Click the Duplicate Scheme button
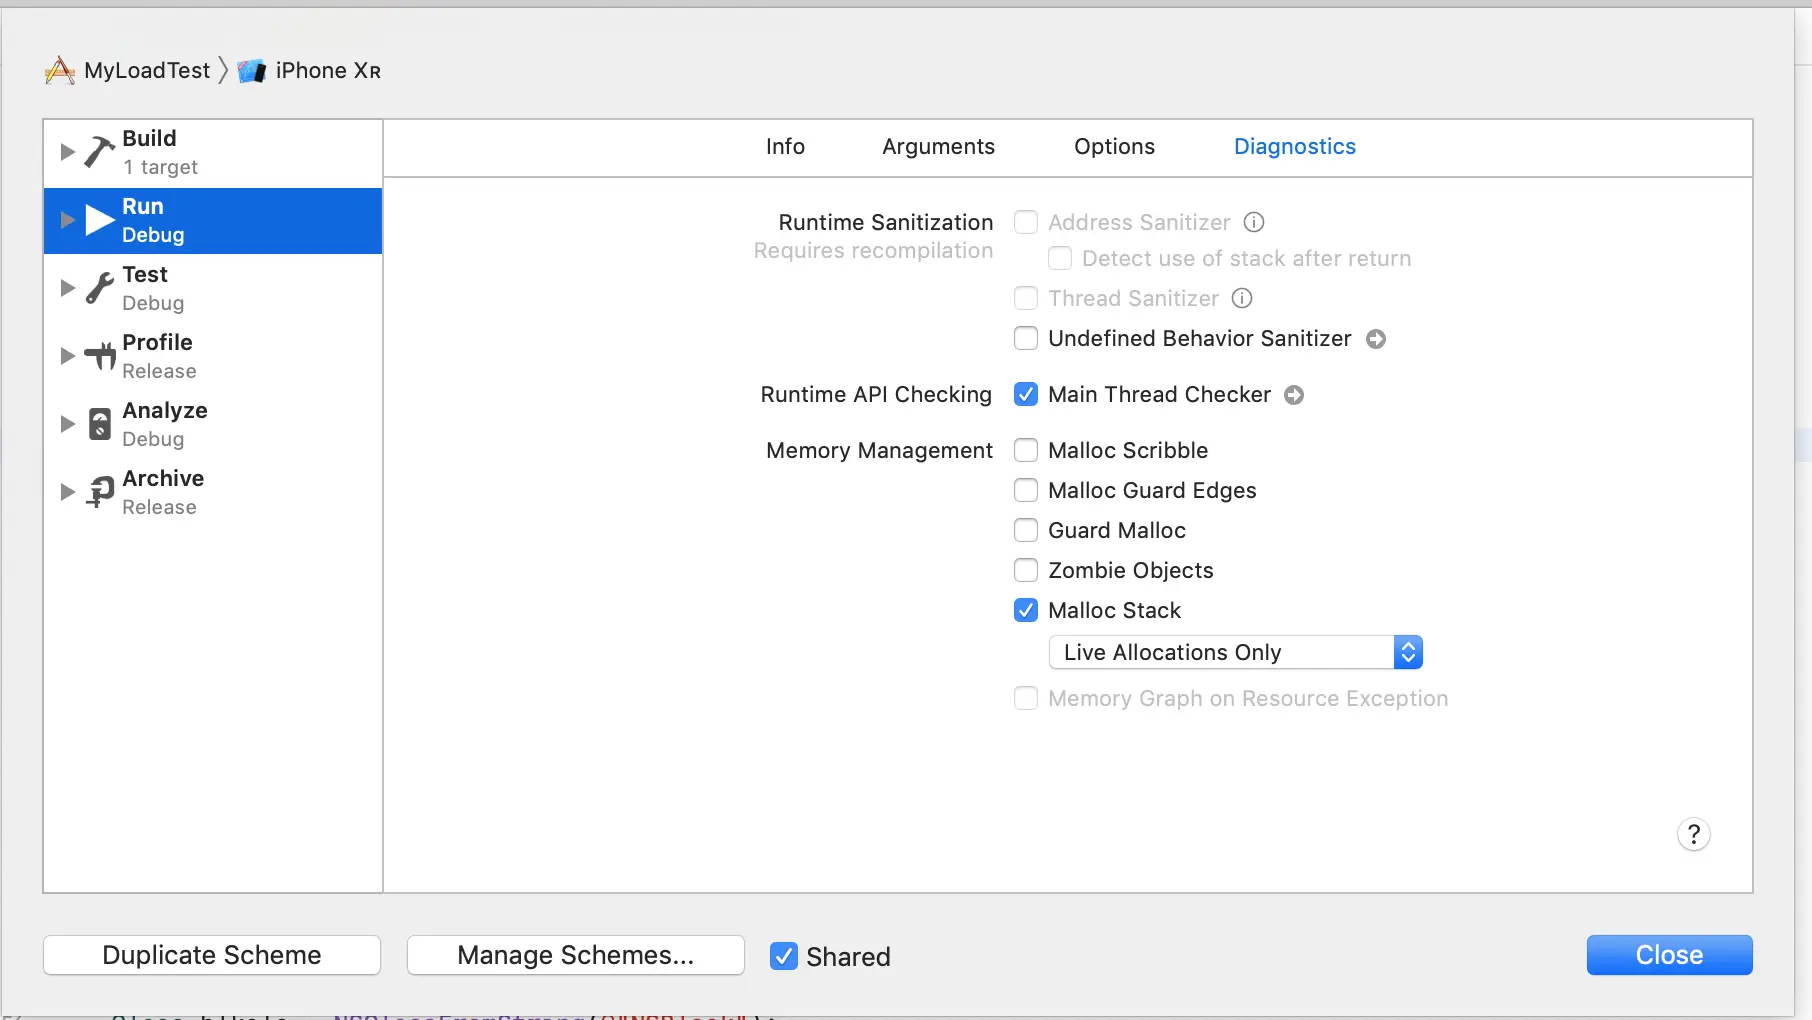The image size is (1812, 1020). [x=212, y=955]
